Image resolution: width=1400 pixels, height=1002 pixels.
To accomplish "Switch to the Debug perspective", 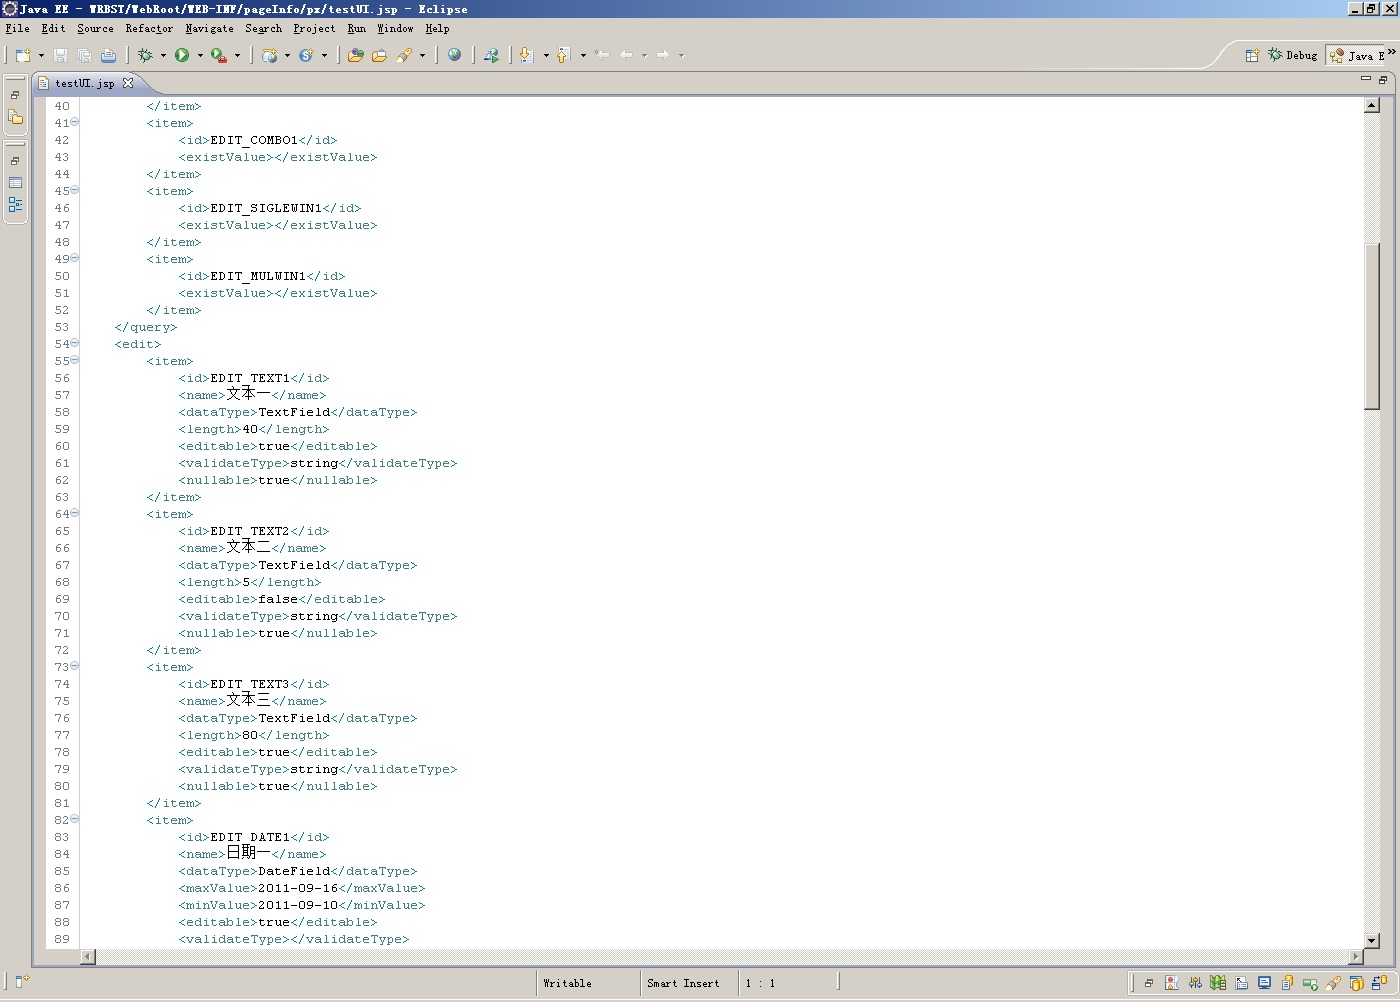I will [1292, 55].
